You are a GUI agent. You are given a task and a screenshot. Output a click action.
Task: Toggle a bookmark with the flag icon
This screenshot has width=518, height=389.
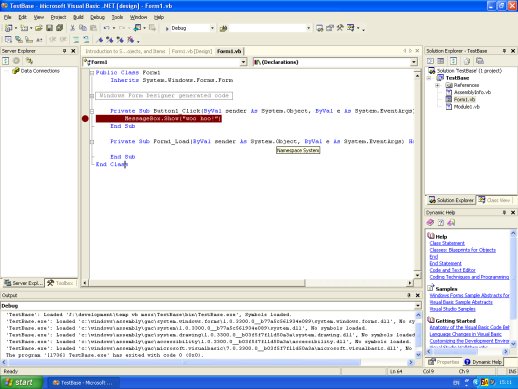100,40
